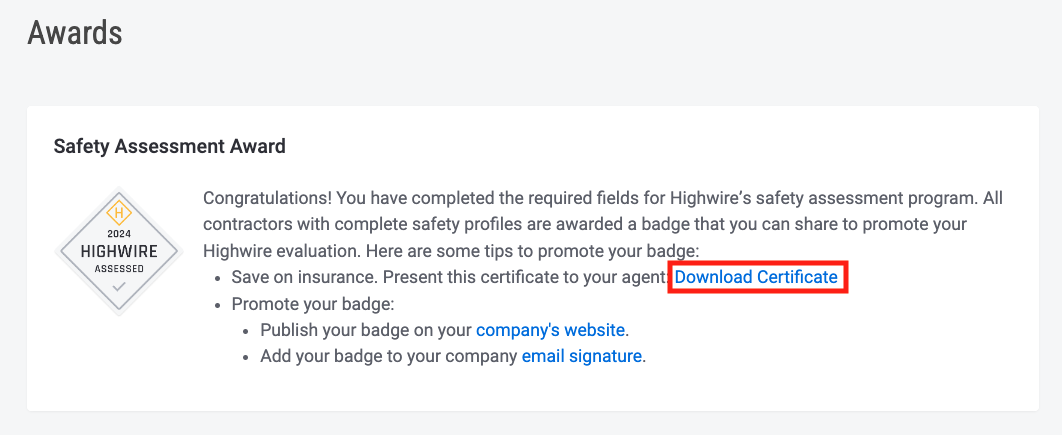This screenshot has height=435, width=1062.
Task: Click the bullet beside Save on insurance
Action: [x=219, y=278]
